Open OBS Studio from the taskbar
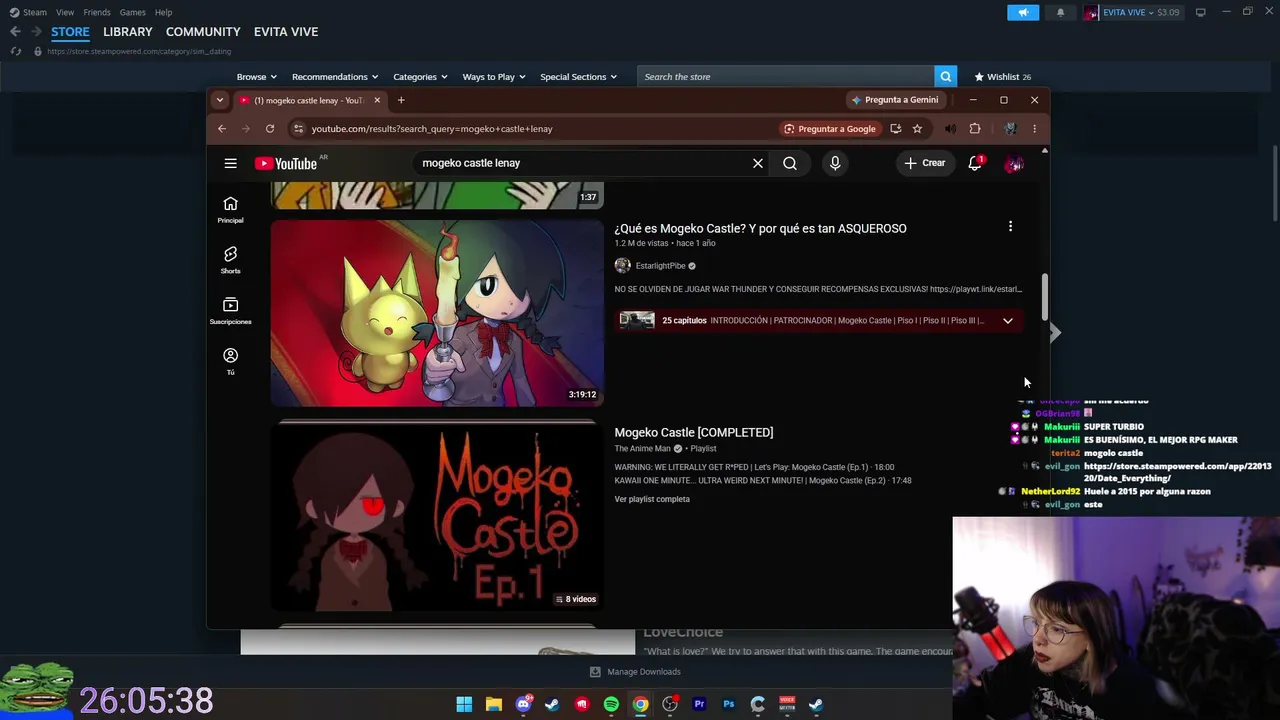 click(x=670, y=704)
